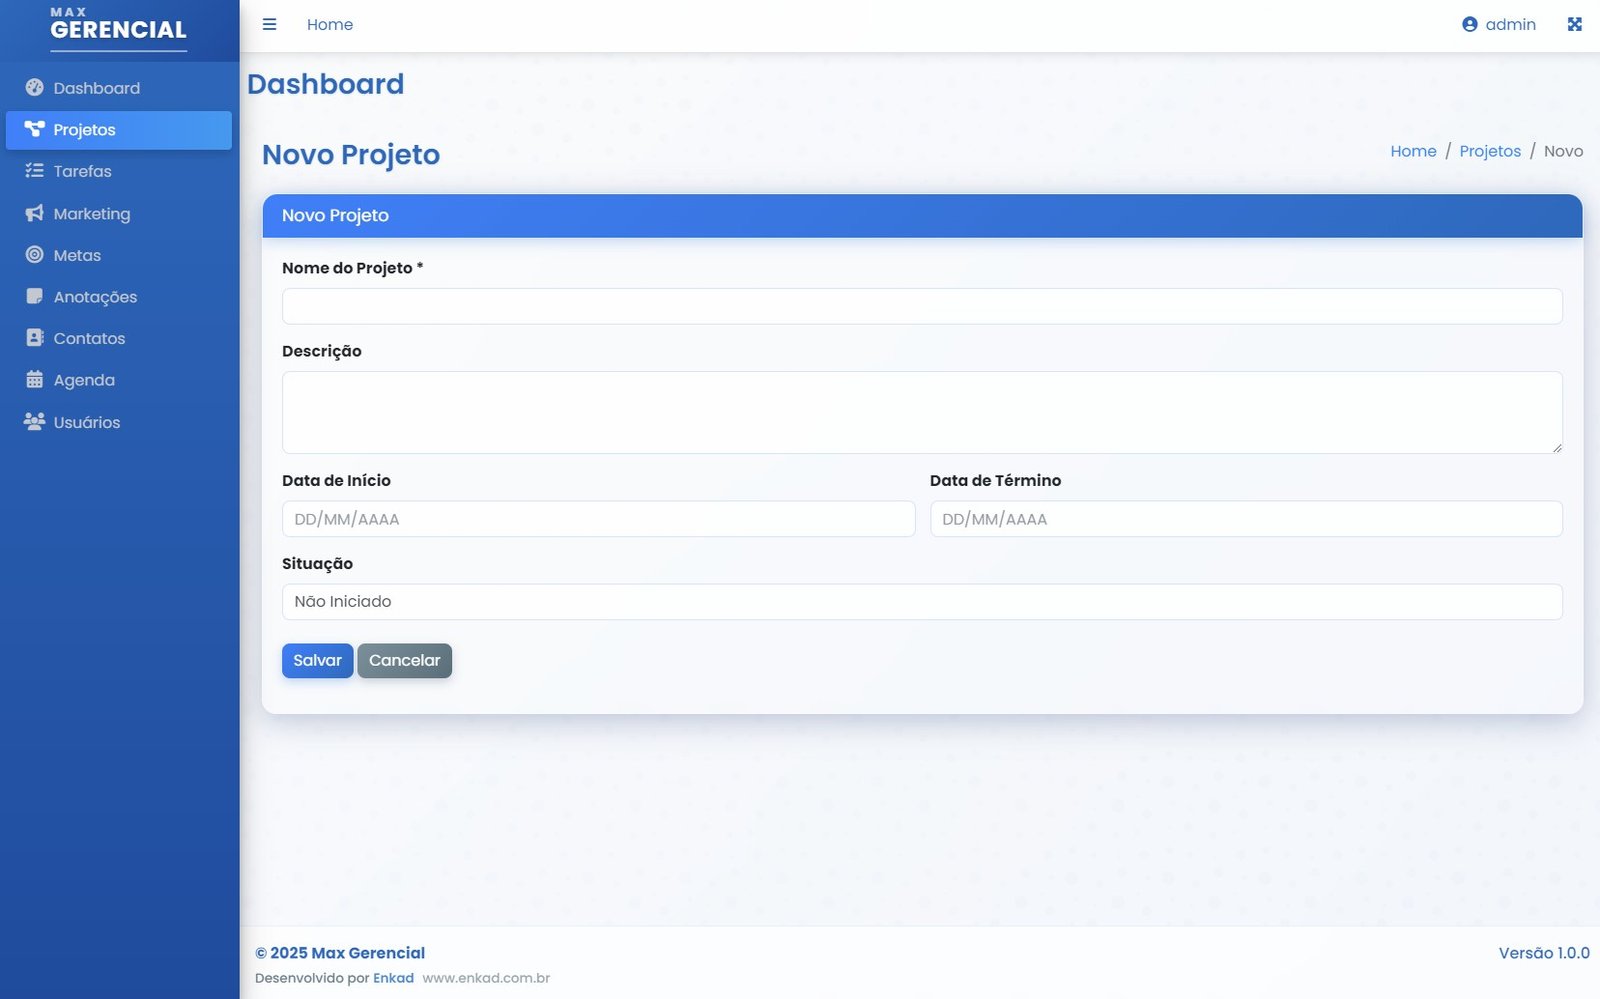Click the Usuários people icon
The height and width of the screenshot is (999, 1600).
tap(34, 422)
